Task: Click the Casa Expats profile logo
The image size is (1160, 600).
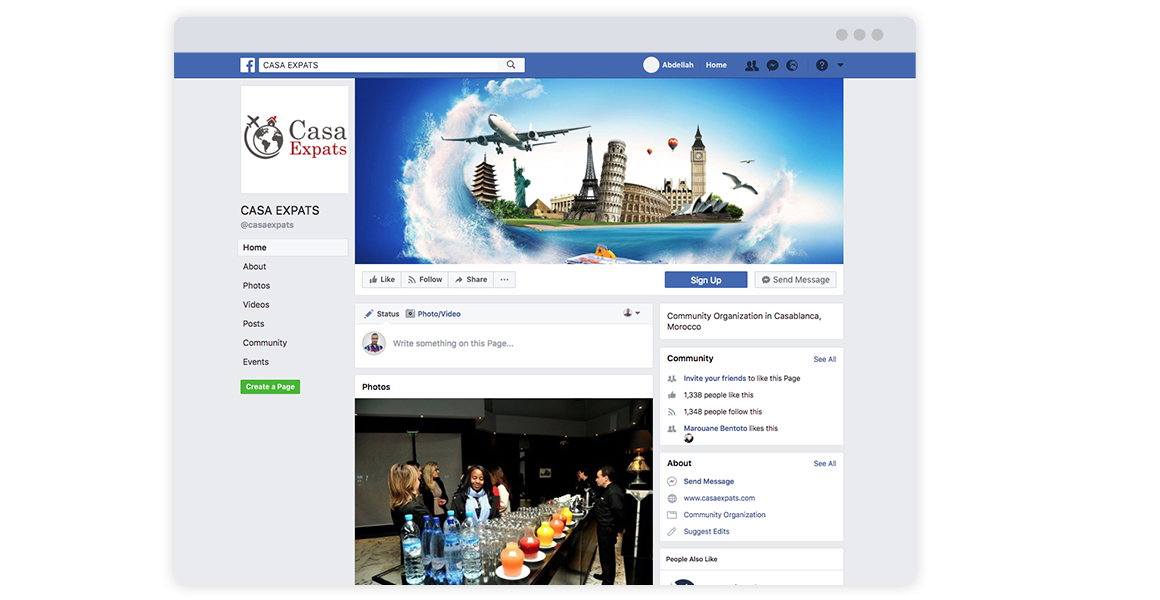Action: [x=295, y=139]
